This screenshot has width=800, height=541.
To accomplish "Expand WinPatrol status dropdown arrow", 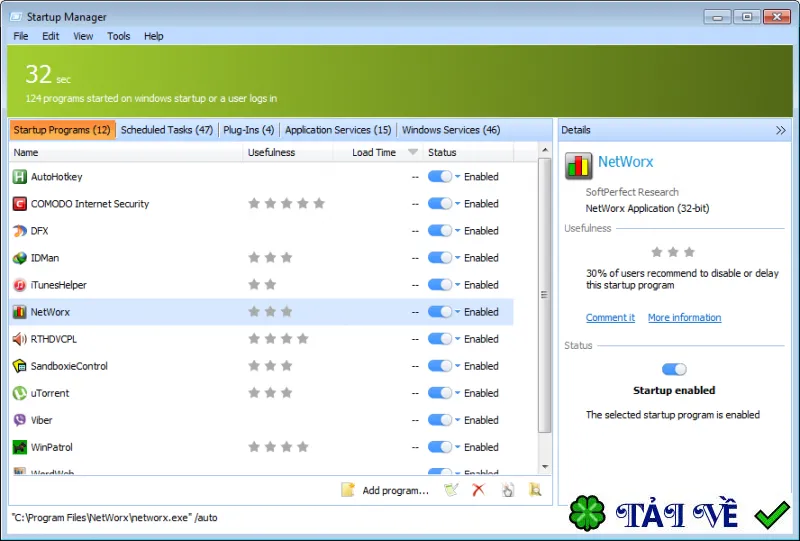I will [x=458, y=447].
